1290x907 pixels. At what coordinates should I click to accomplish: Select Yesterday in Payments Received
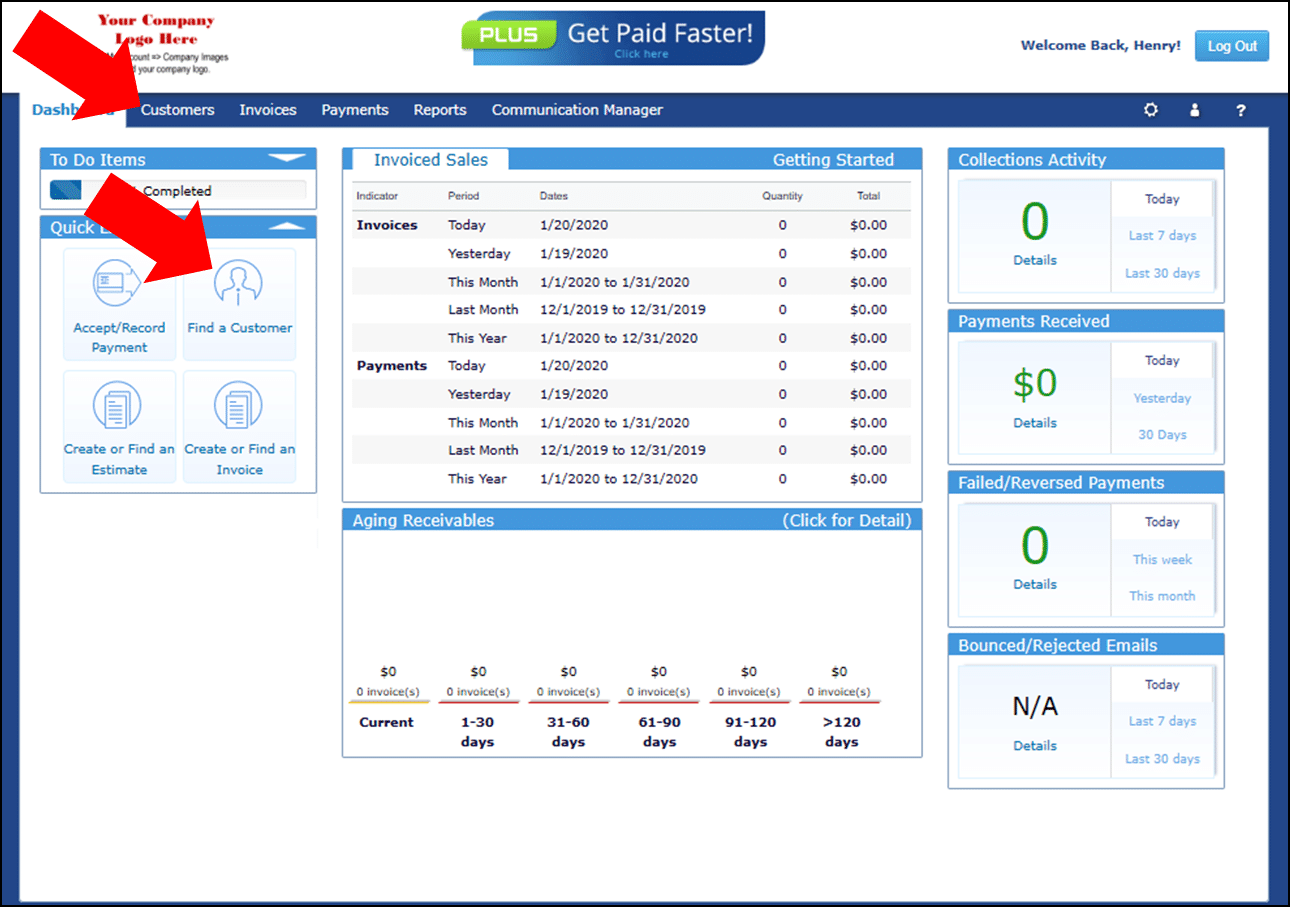pyautogui.click(x=1162, y=398)
